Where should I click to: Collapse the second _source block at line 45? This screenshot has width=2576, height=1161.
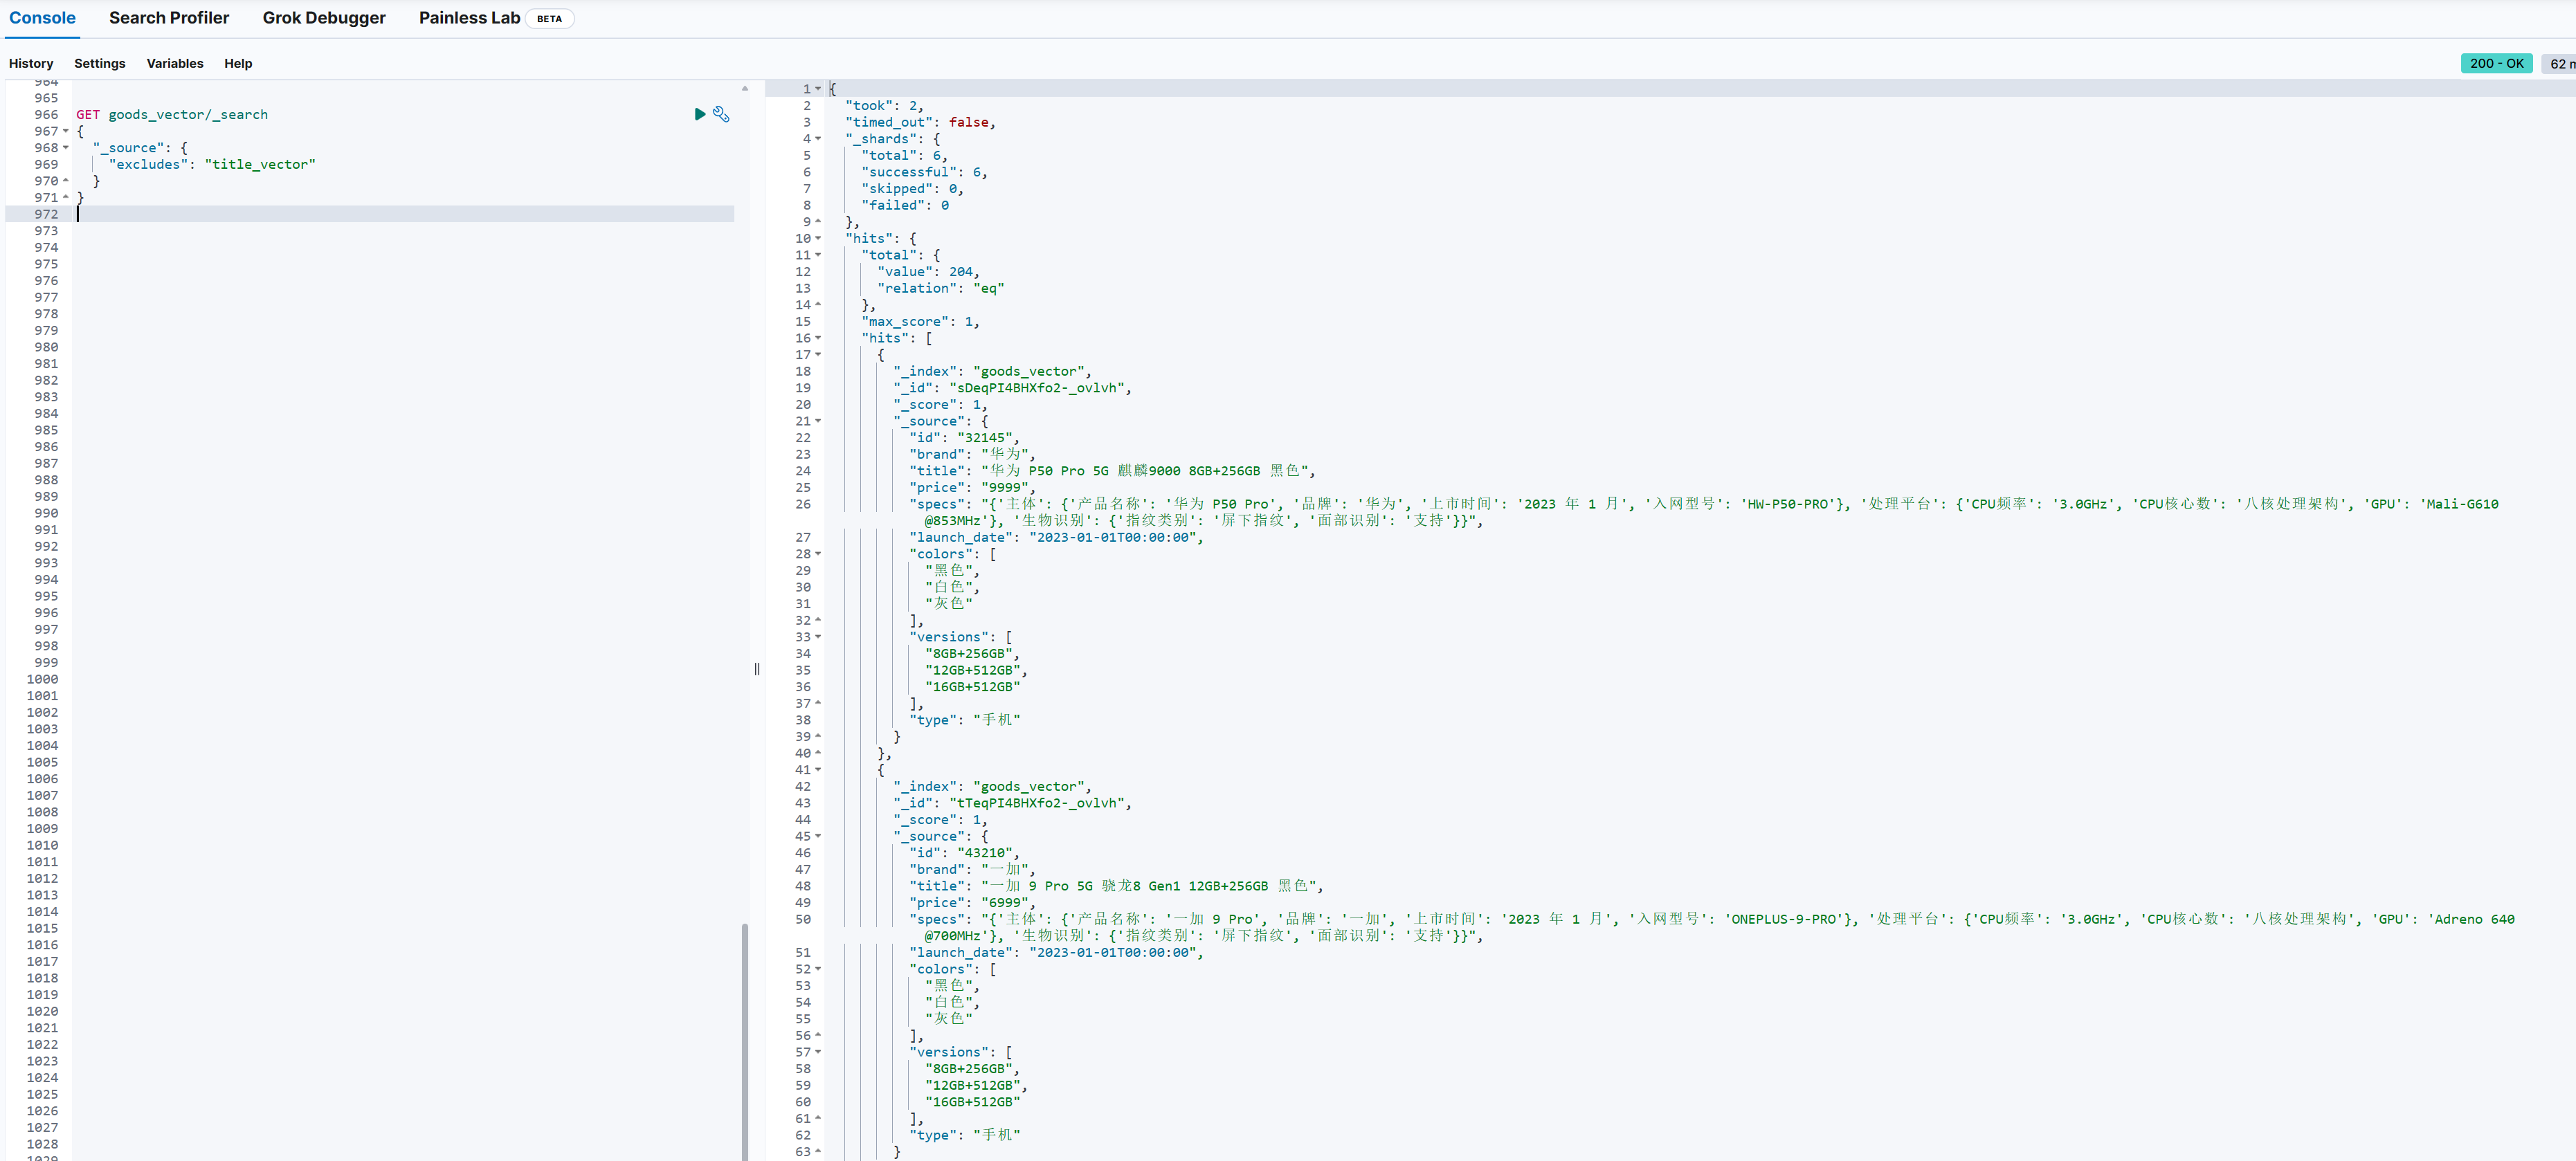pos(818,836)
